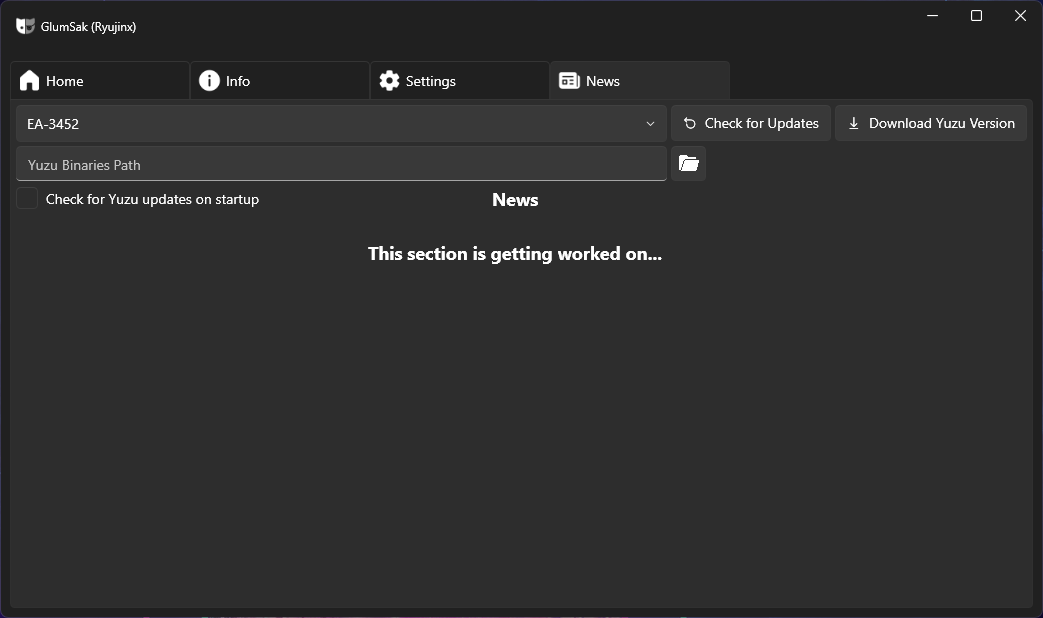This screenshot has height=618, width=1043.
Task: Expand the EA-3452 version dropdown
Action: tap(341, 124)
